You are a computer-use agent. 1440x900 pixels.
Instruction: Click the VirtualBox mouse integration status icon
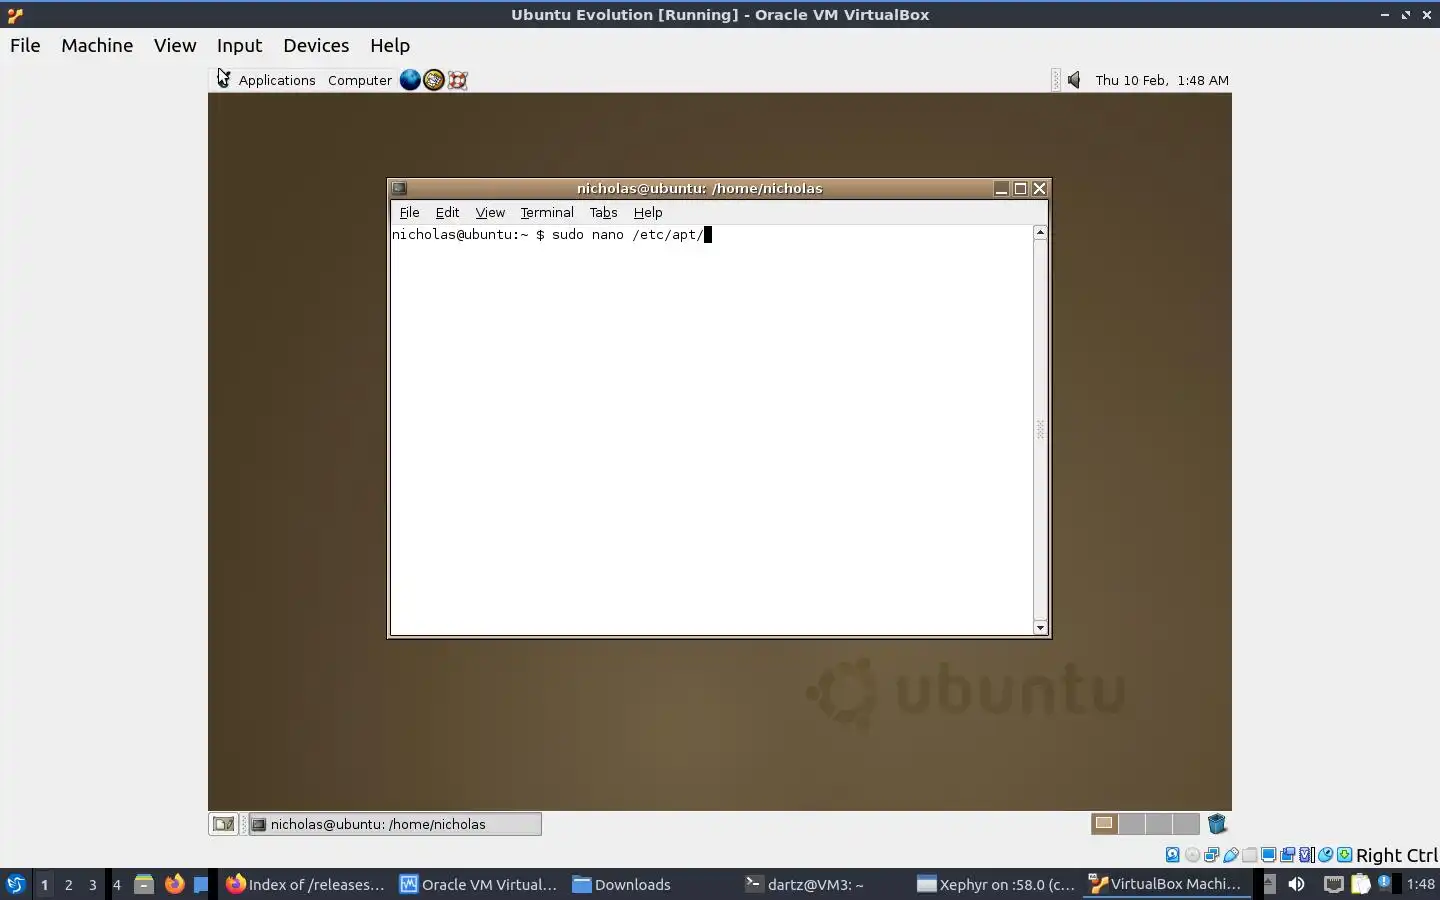point(1325,855)
